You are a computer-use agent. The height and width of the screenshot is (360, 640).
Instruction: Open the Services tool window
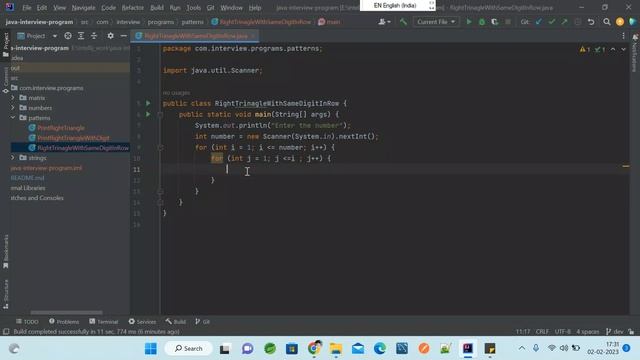coord(142,322)
